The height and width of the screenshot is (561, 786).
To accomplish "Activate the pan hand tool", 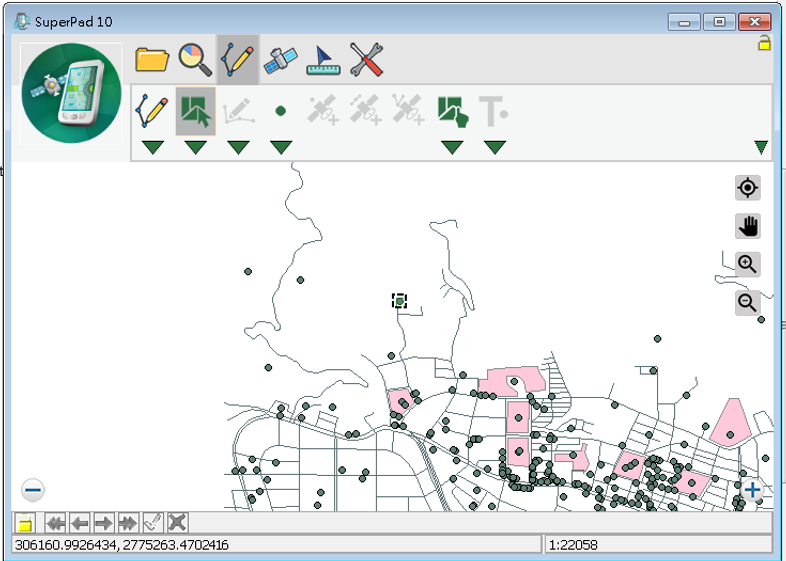I will [x=747, y=226].
